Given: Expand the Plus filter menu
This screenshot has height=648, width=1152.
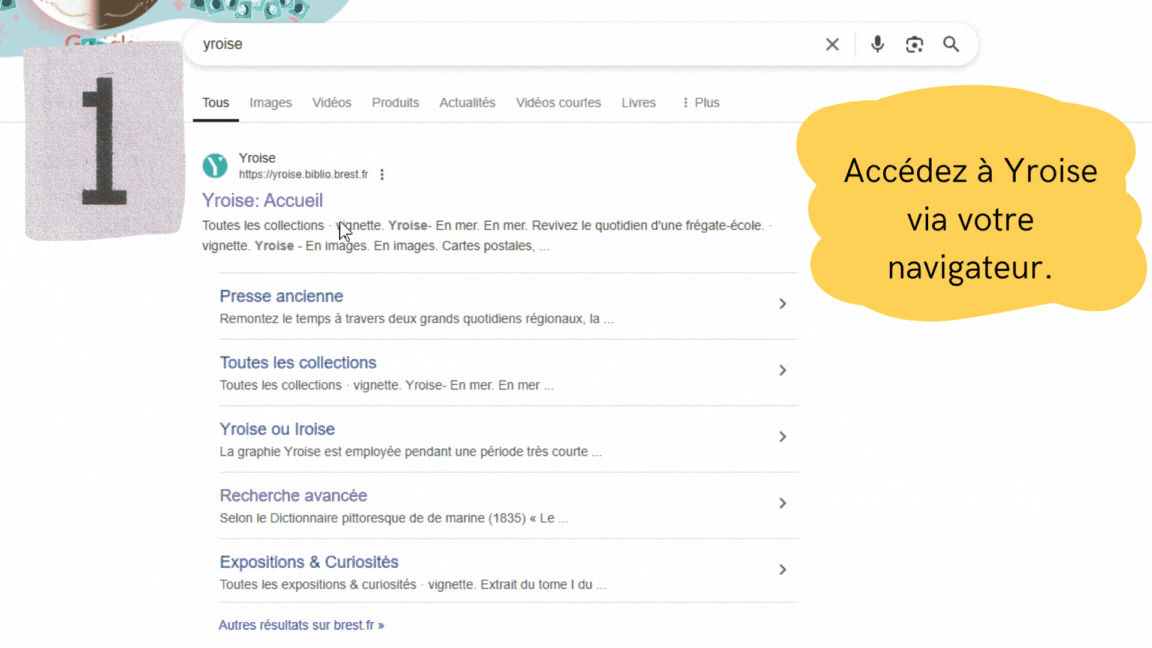Looking at the screenshot, I should (x=700, y=103).
